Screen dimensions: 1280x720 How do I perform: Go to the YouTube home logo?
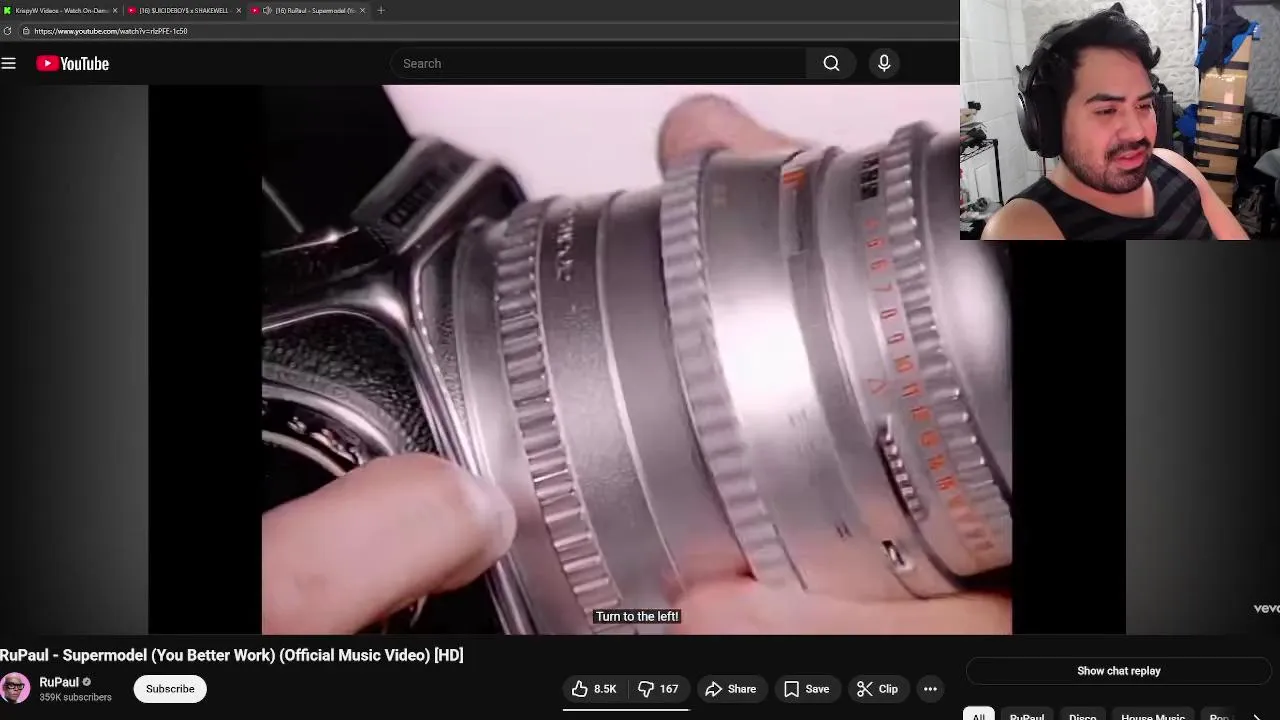click(x=73, y=64)
